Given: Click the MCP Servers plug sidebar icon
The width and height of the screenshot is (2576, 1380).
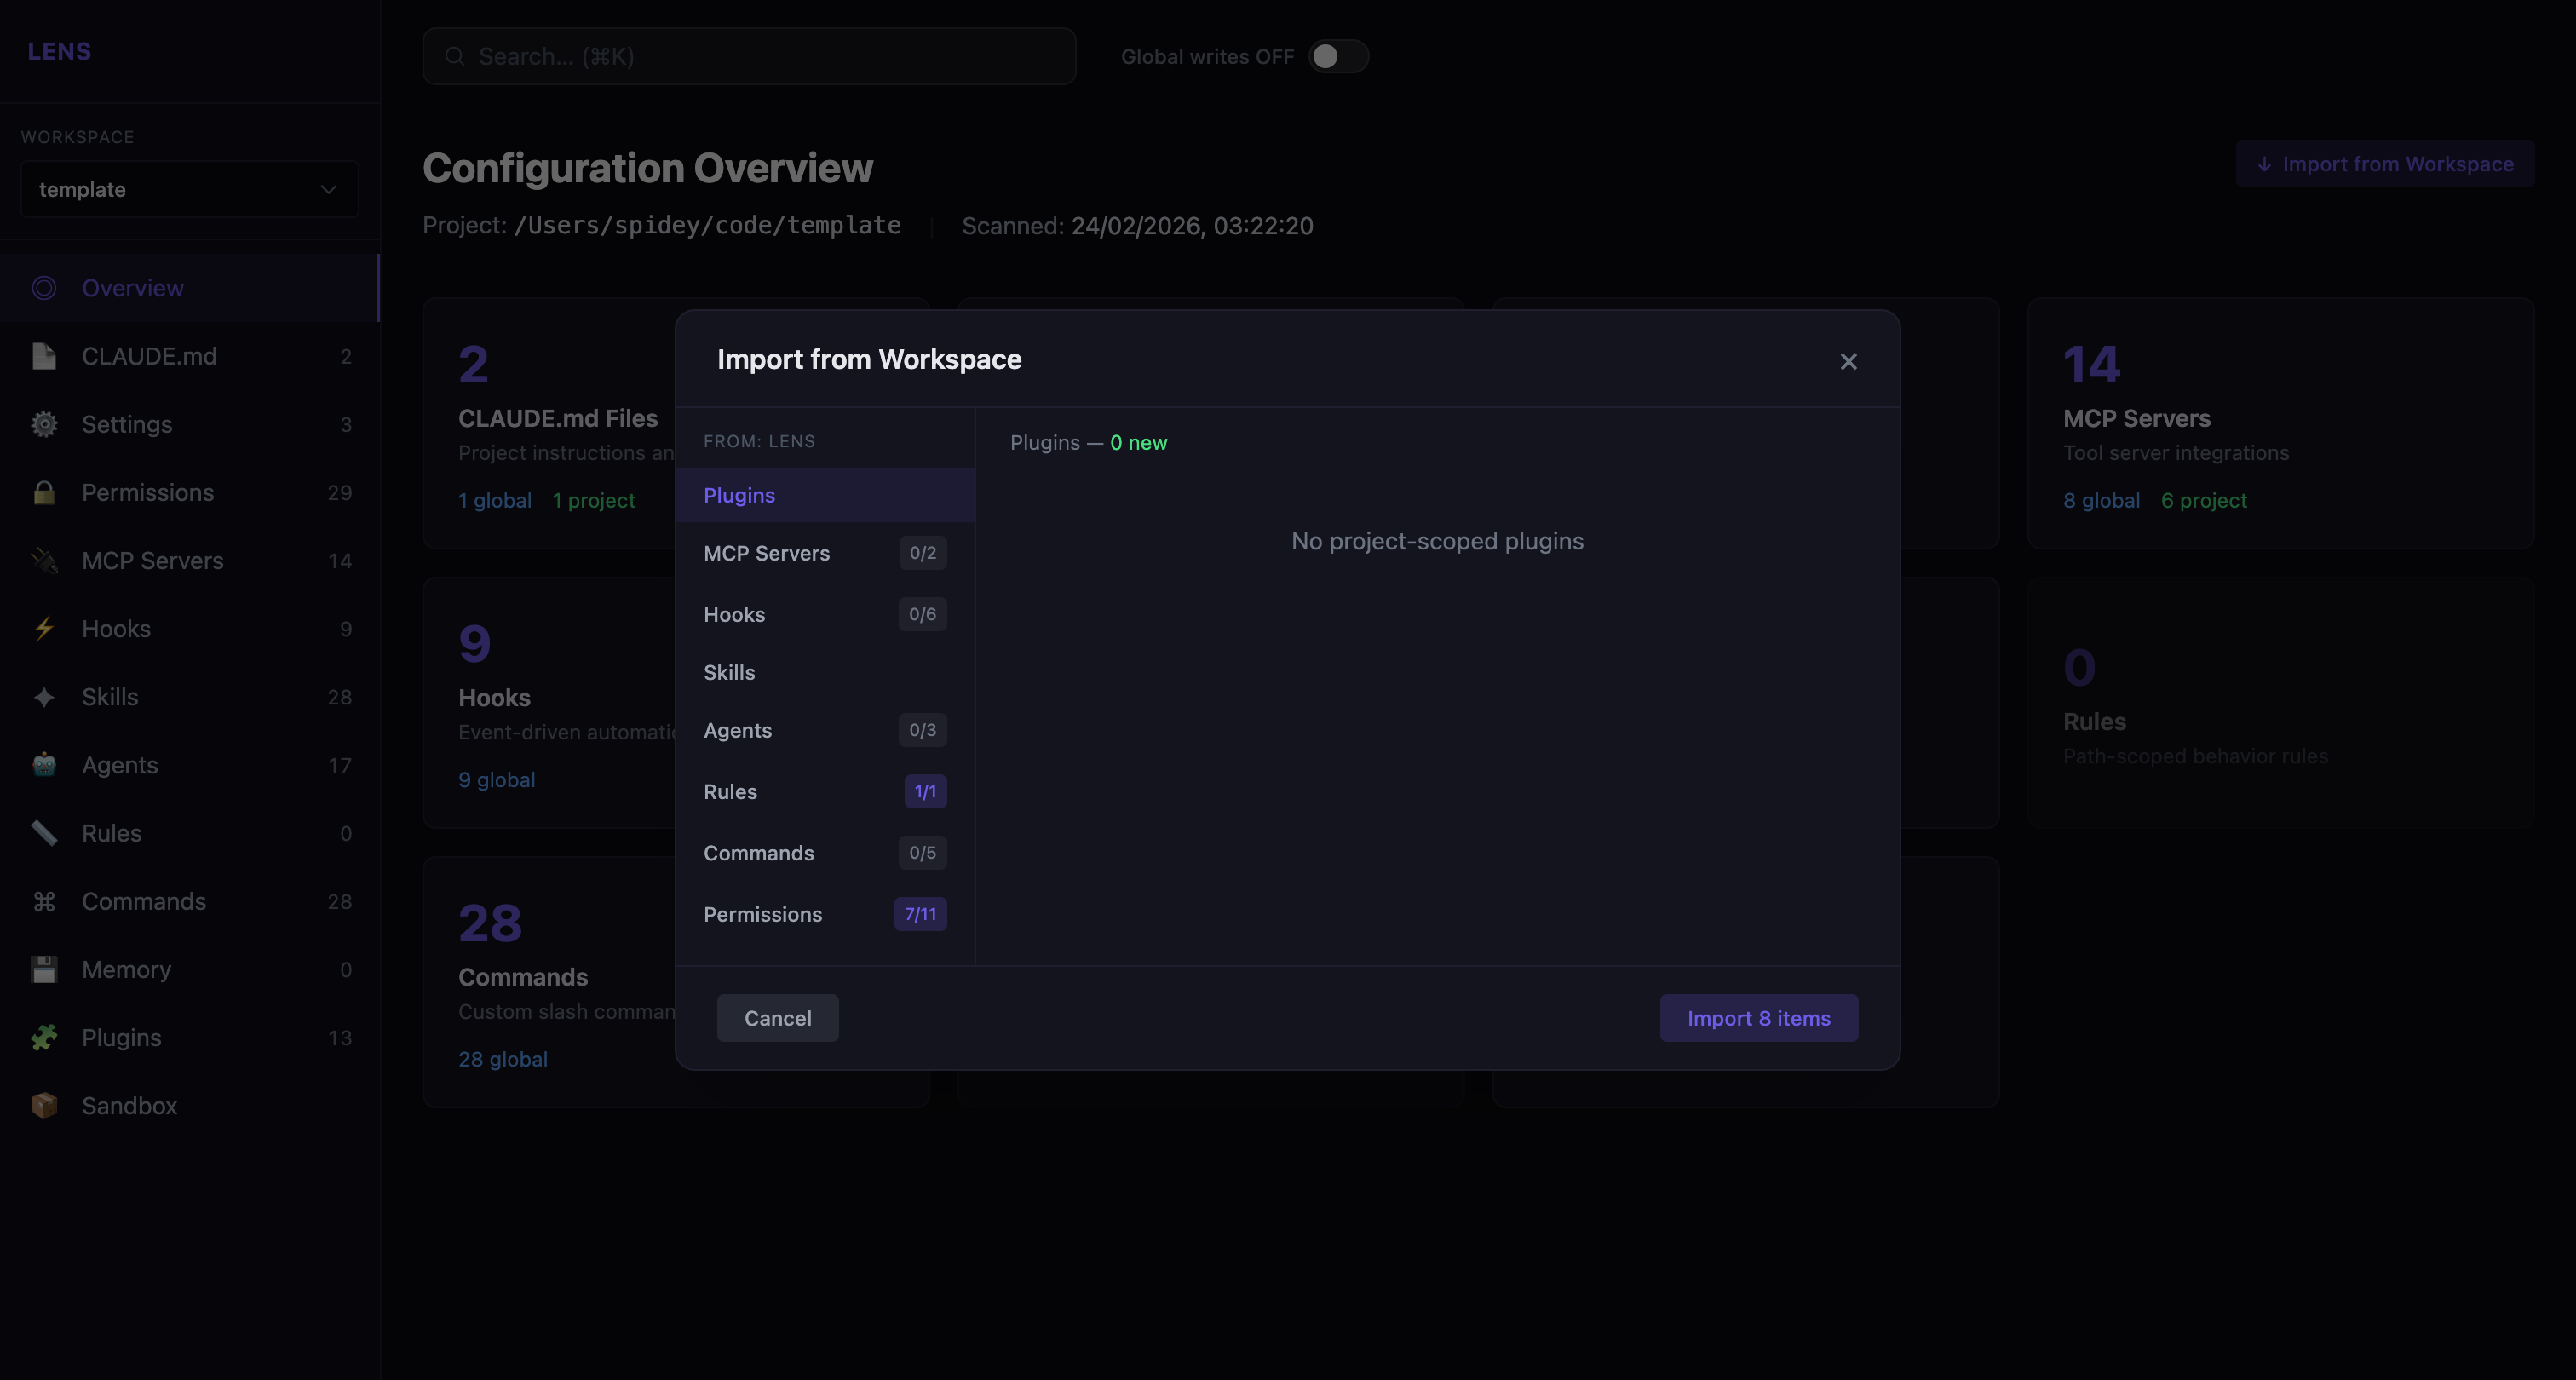Looking at the screenshot, I should click(x=44, y=561).
